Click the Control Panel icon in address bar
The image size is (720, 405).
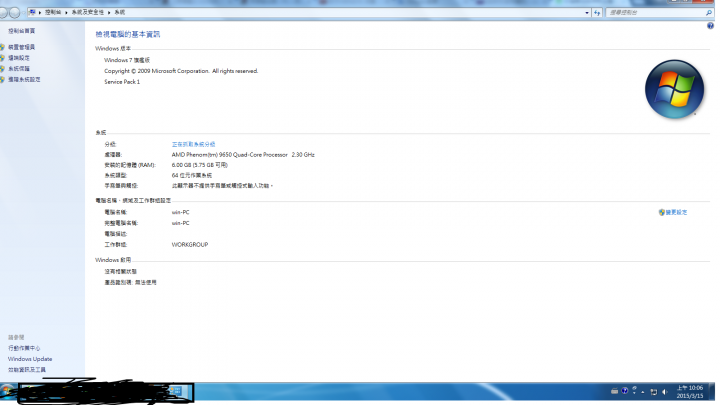32,12
